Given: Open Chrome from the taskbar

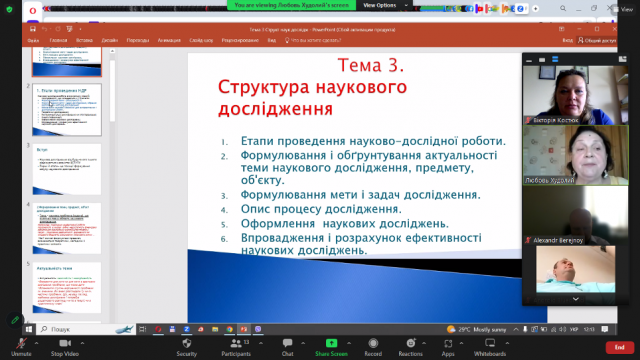Looking at the screenshot, I should coord(229,329).
